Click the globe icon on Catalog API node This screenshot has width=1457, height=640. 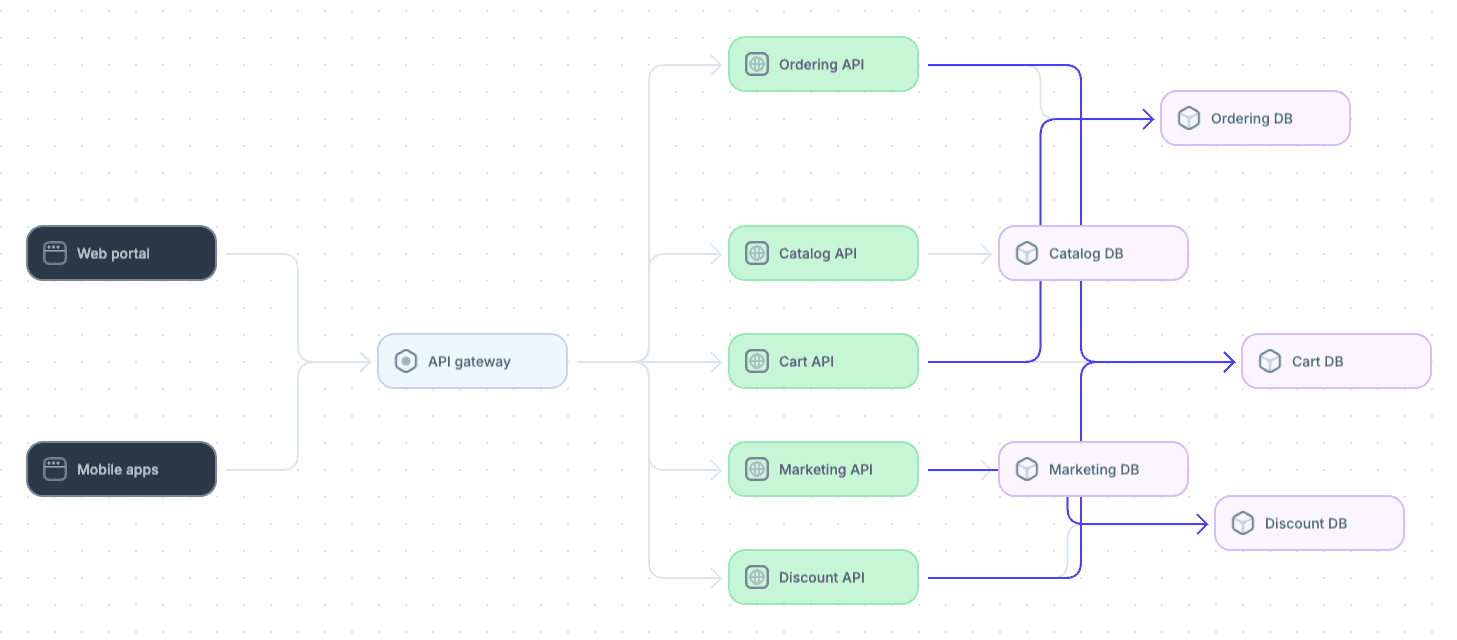[x=757, y=254]
